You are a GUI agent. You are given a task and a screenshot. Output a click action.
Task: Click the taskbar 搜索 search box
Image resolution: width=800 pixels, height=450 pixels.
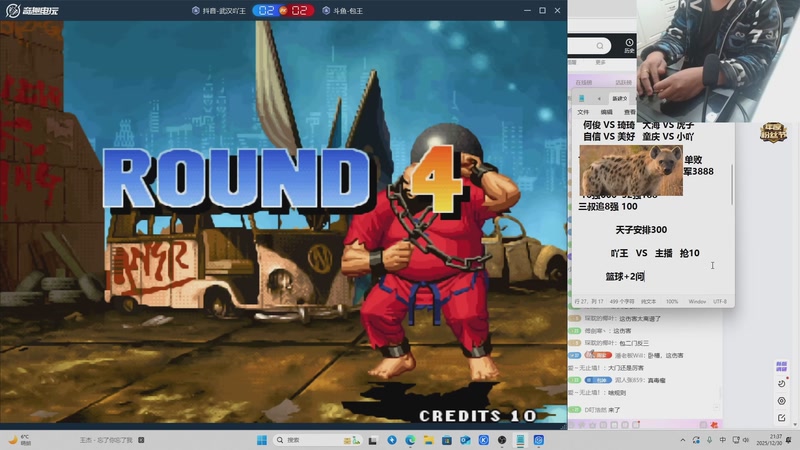(317, 440)
